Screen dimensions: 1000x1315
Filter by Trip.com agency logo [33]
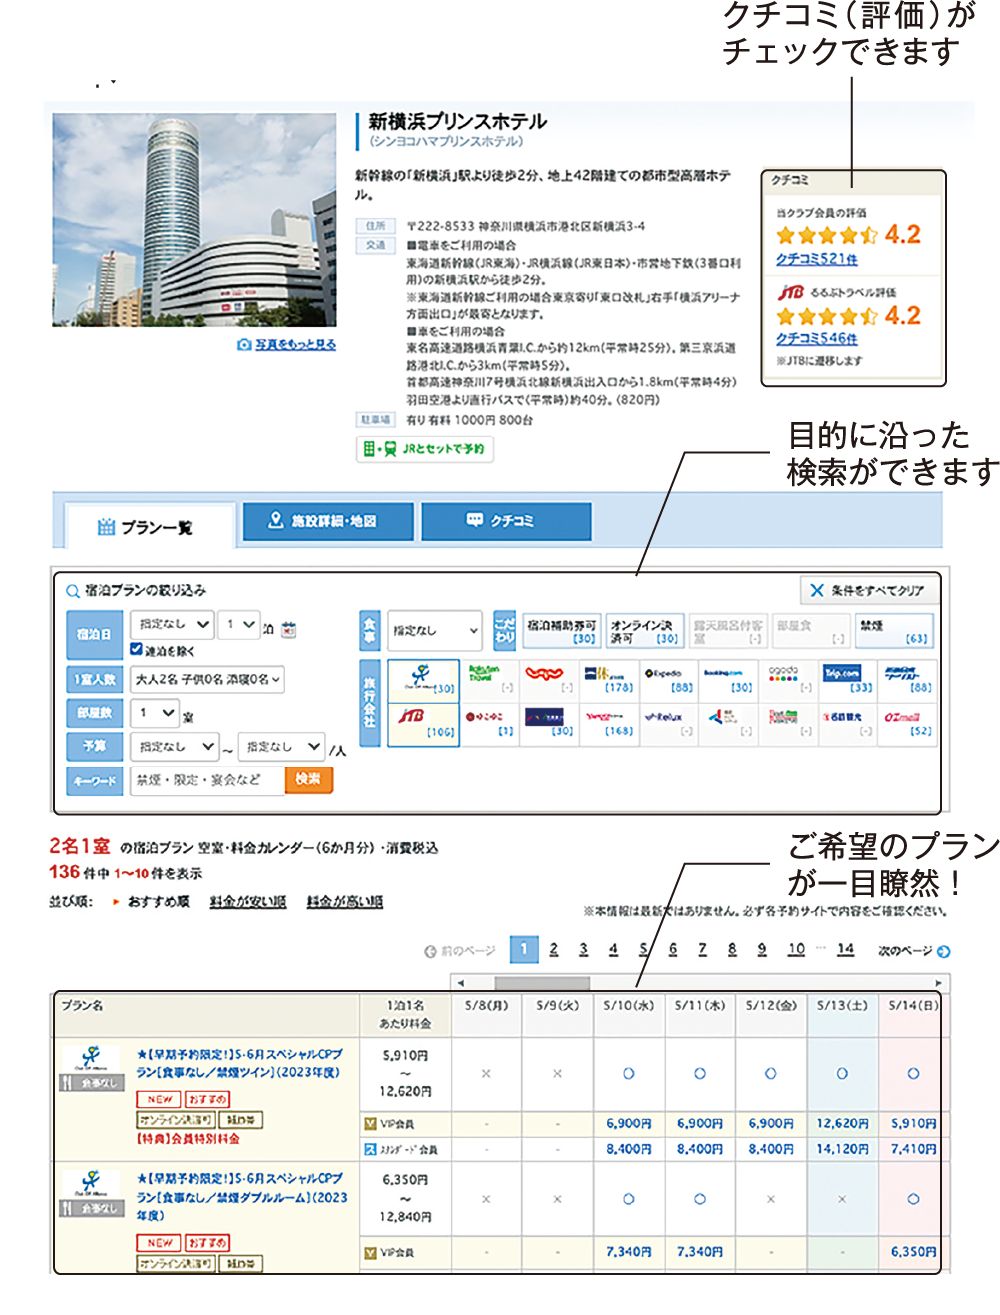pos(846,680)
